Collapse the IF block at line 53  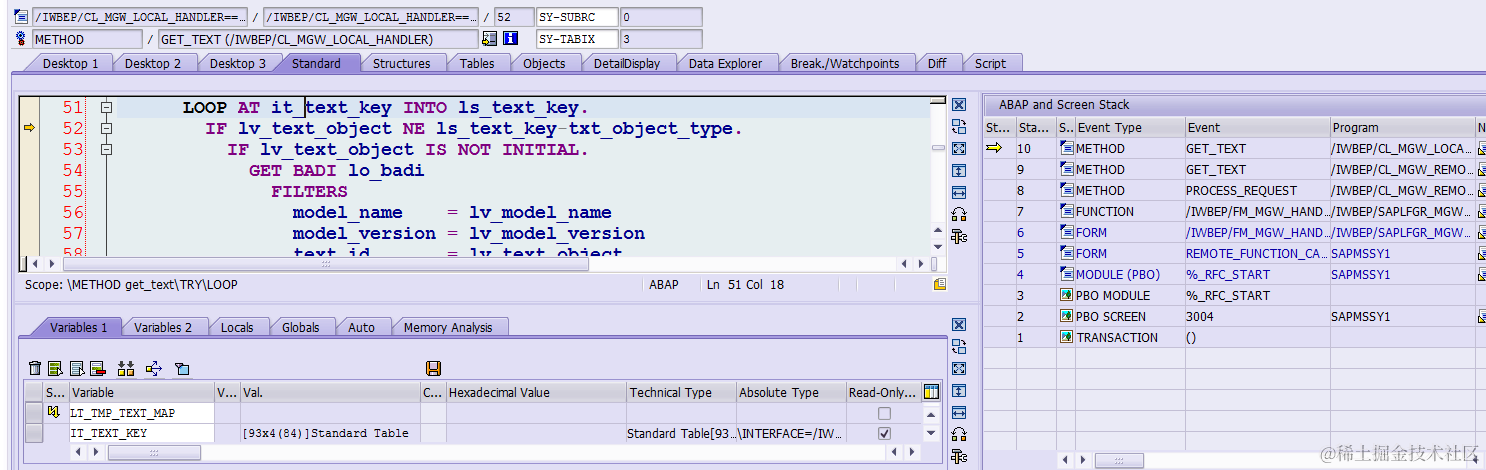(x=106, y=149)
